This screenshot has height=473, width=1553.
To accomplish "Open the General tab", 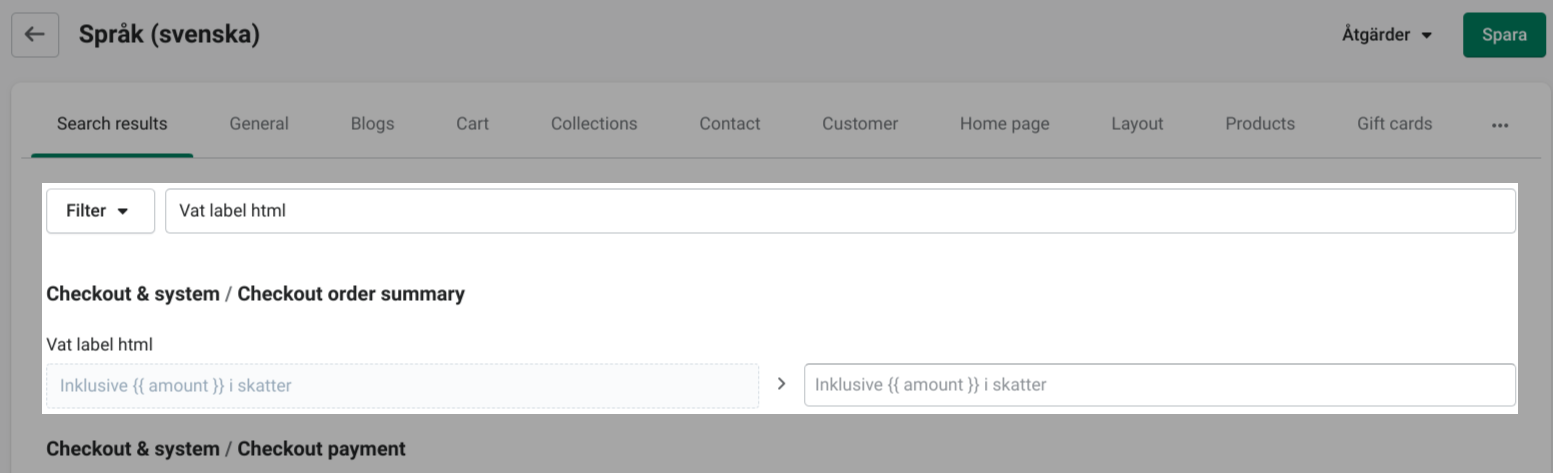I will (259, 124).
